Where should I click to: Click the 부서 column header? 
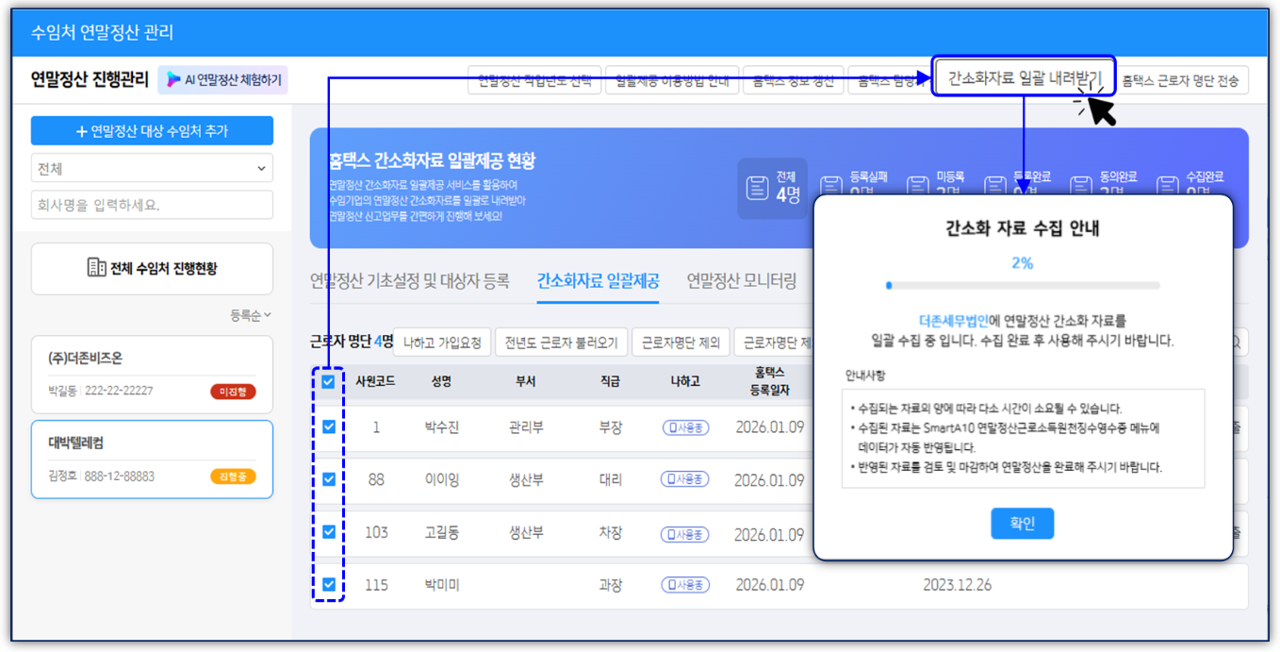pos(526,381)
